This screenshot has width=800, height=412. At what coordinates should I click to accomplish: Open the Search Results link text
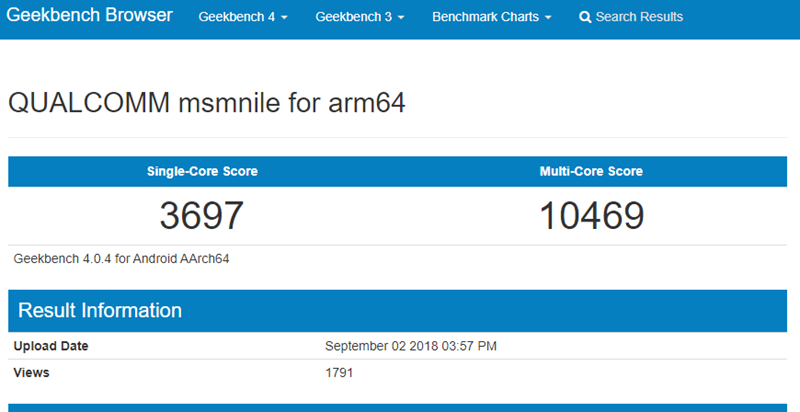[639, 17]
